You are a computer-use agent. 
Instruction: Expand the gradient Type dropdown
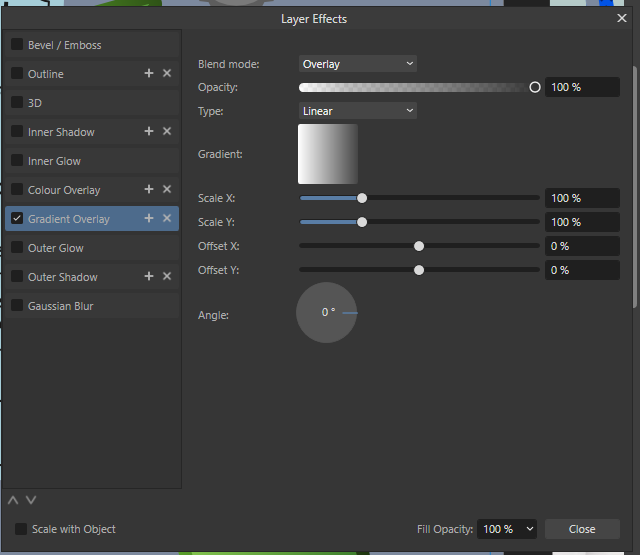pos(358,111)
